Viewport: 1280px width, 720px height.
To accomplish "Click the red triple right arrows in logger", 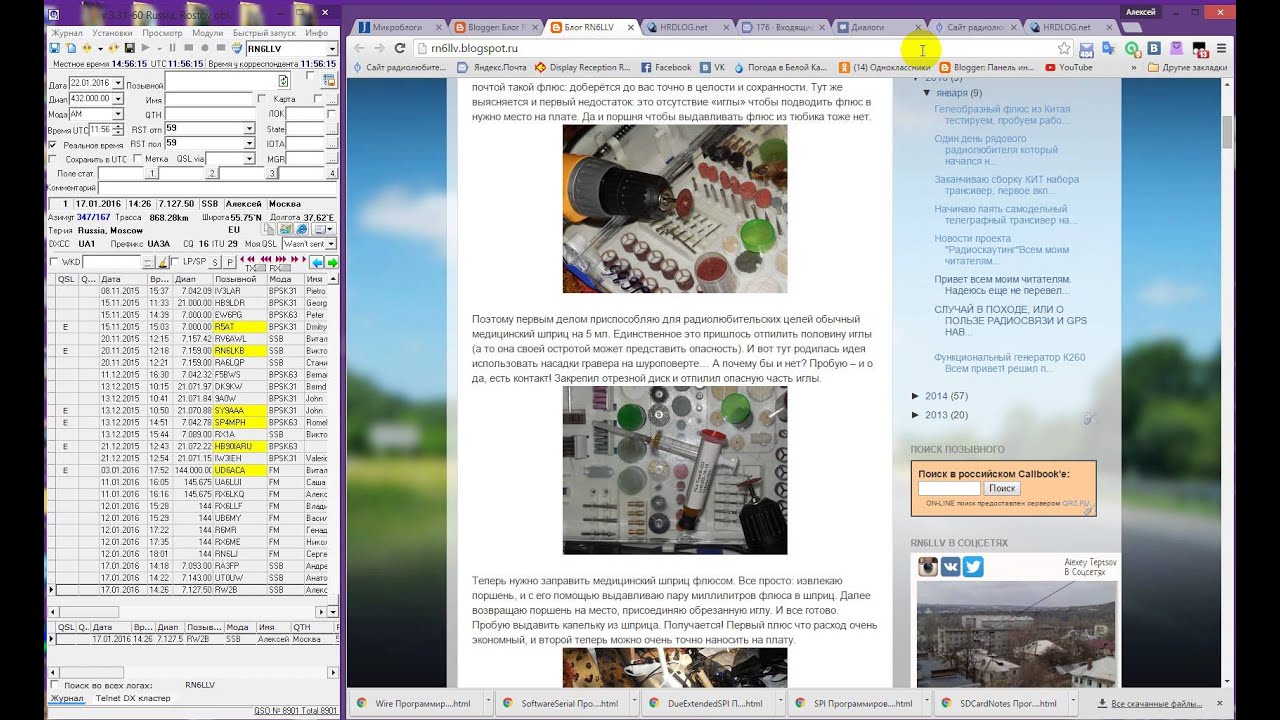I will [x=281, y=259].
